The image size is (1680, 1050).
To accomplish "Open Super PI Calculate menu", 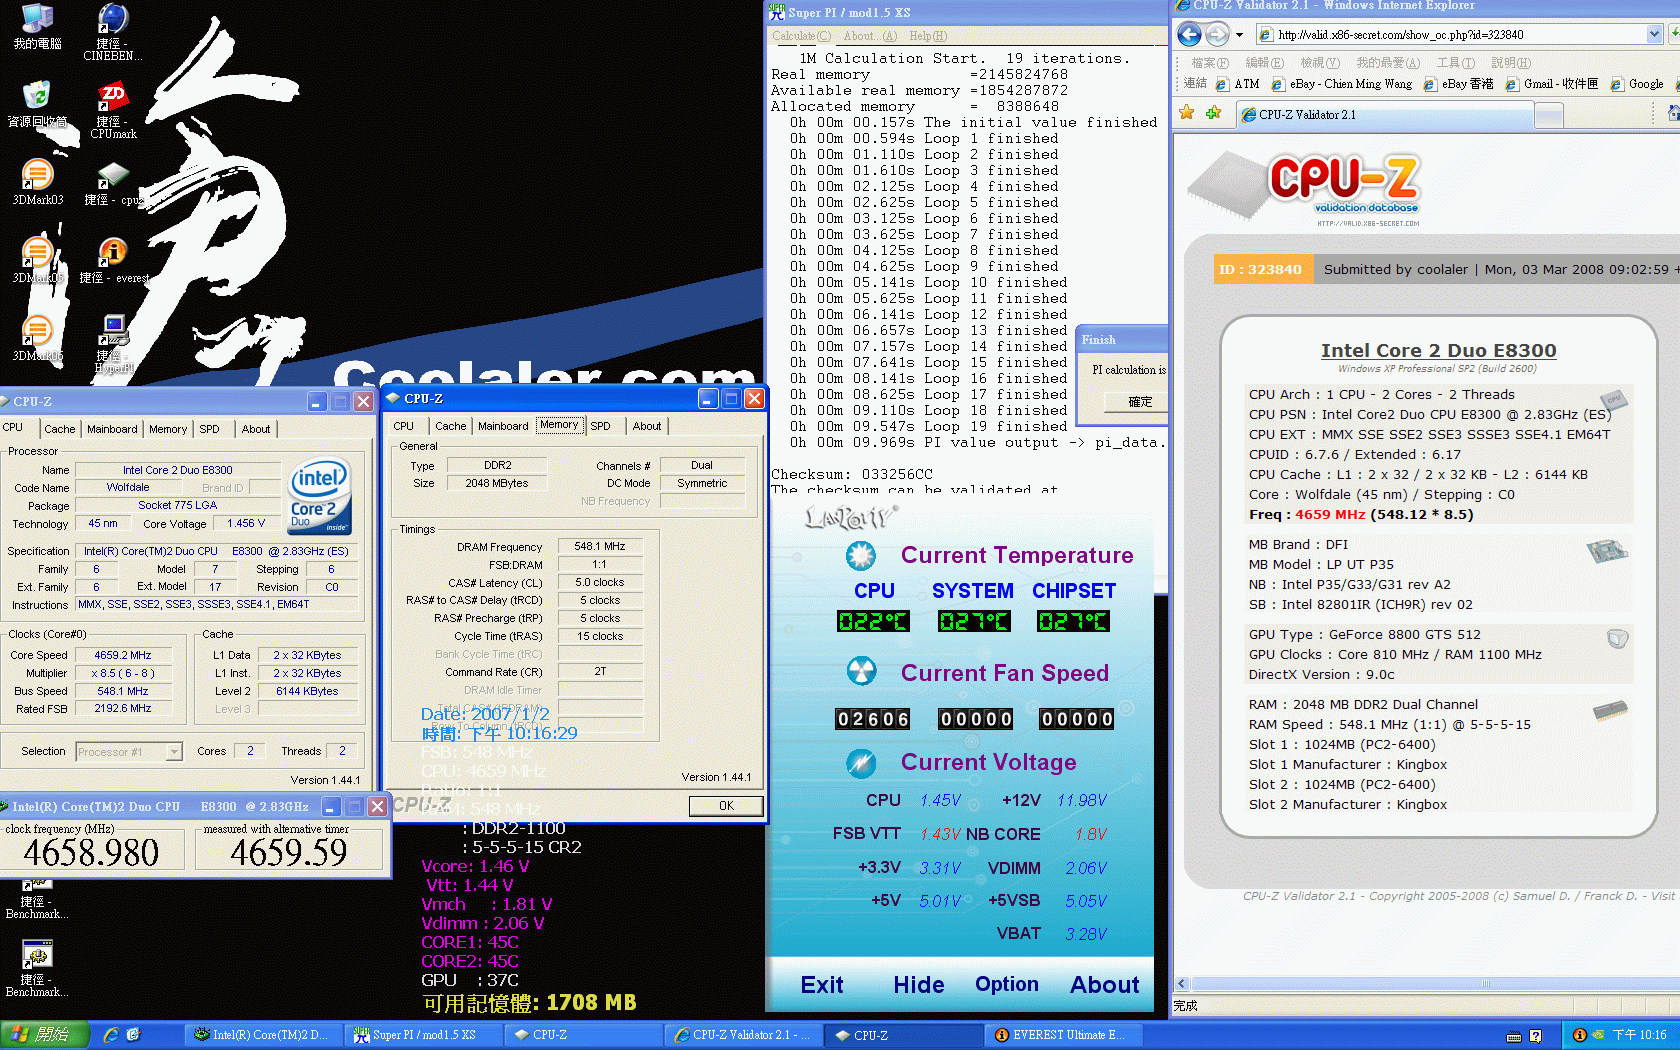I will [801, 36].
